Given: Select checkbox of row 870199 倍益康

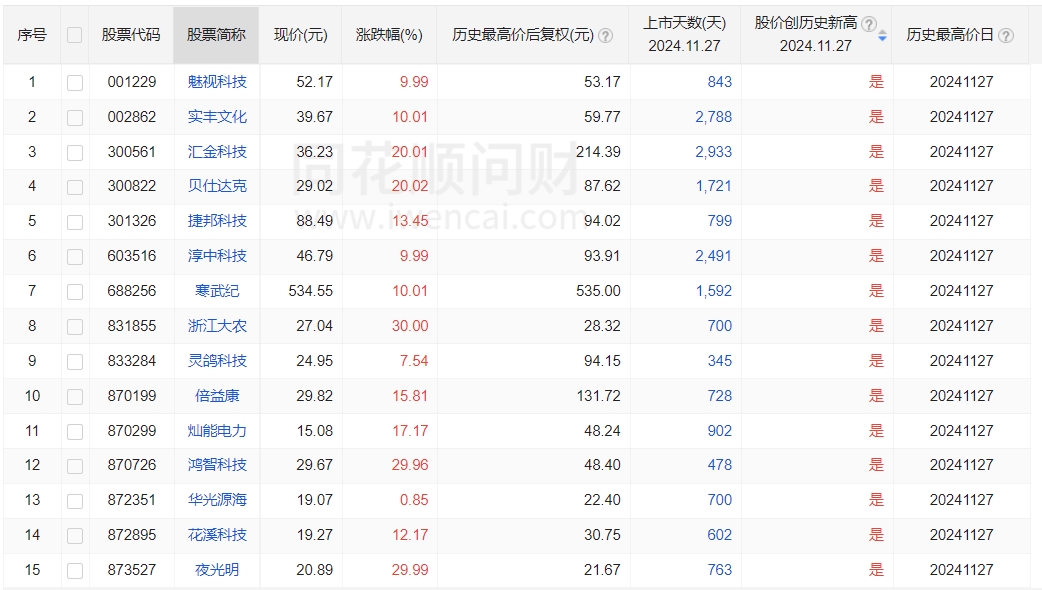Looking at the screenshot, I should coord(75,397).
